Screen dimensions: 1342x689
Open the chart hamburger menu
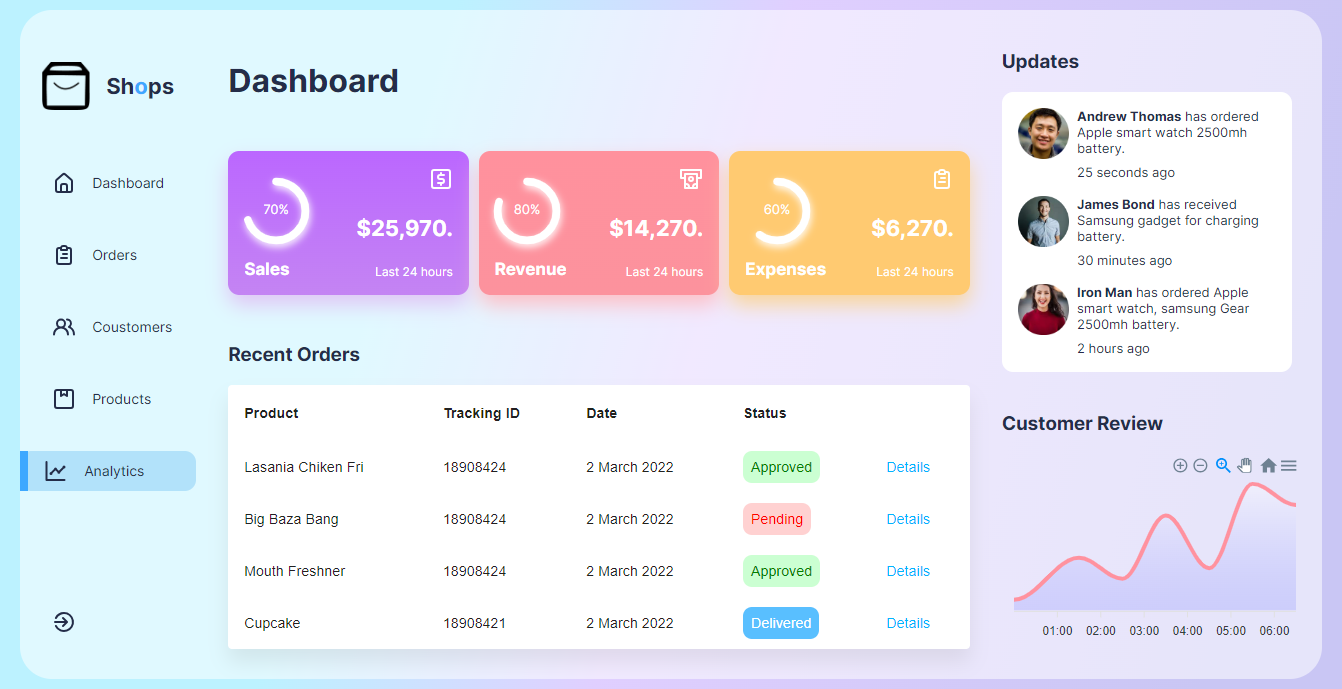[x=1289, y=465]
